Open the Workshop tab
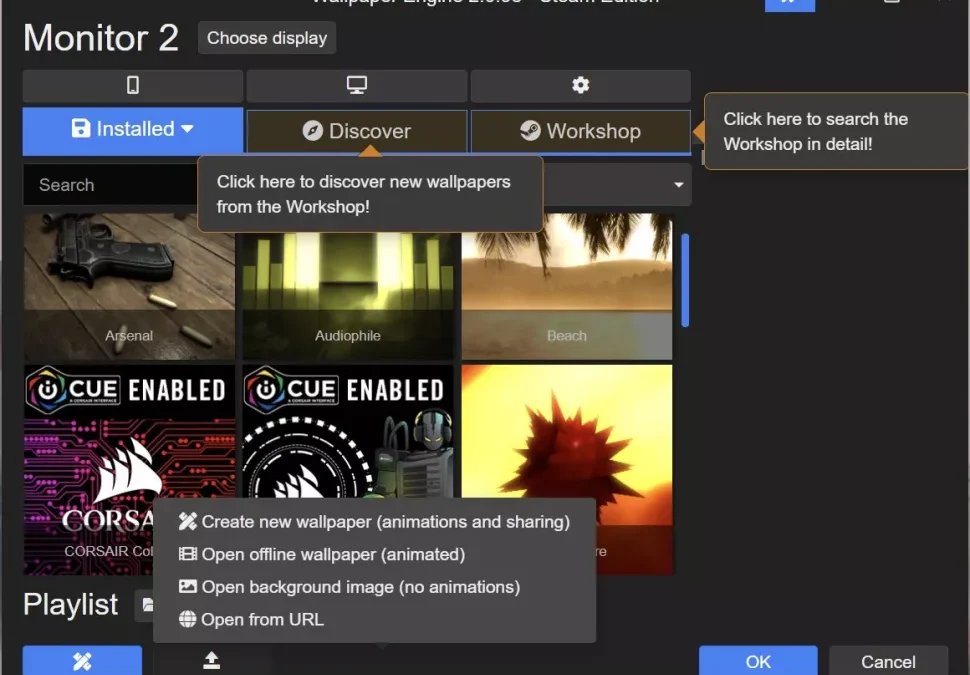 (580, 131)
